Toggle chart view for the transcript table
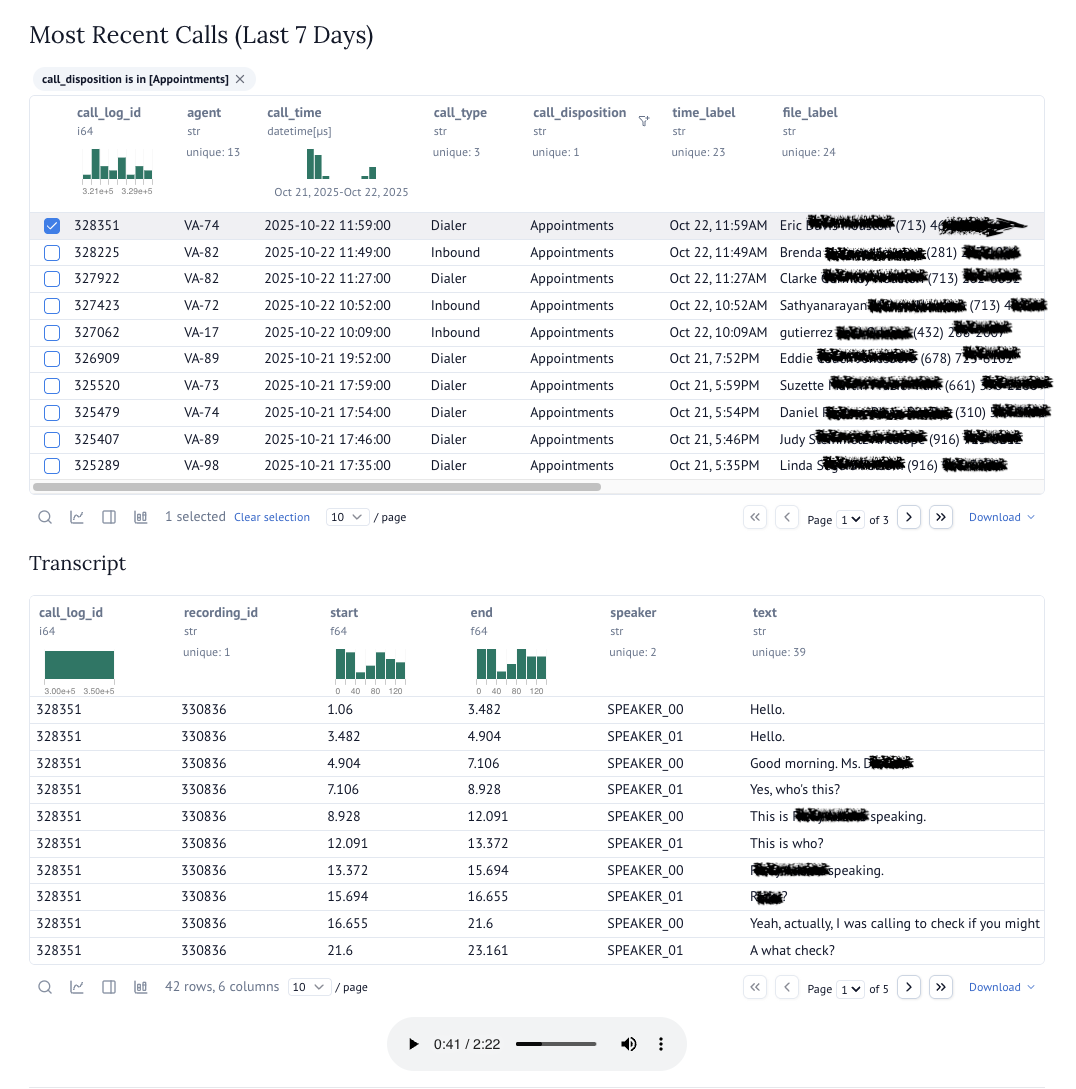 tap(76, 987)
